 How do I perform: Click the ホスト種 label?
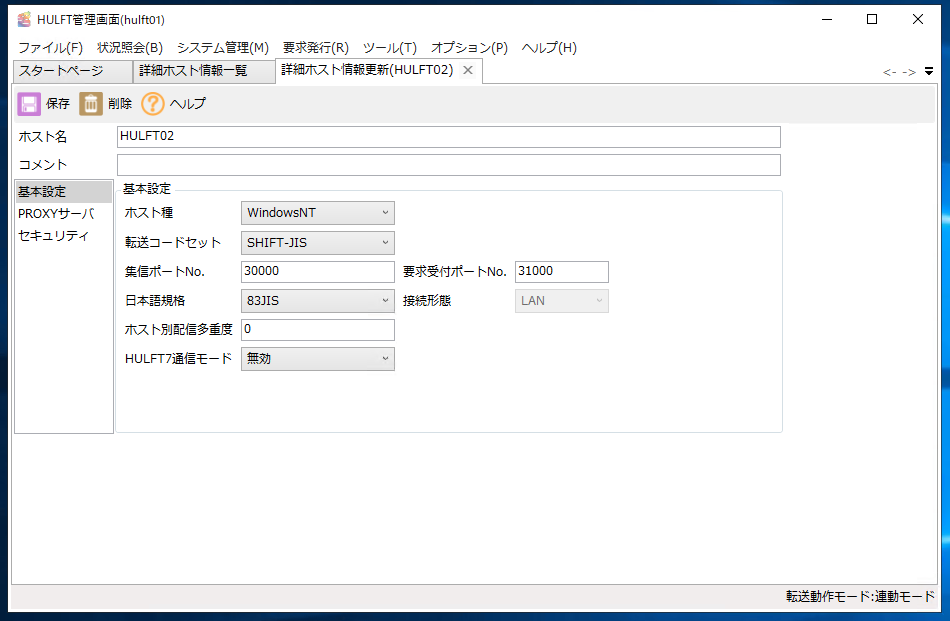(149, 213)
